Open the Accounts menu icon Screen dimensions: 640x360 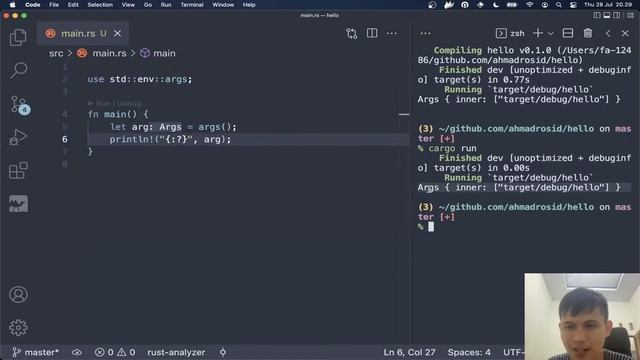[x=18, y=294]
